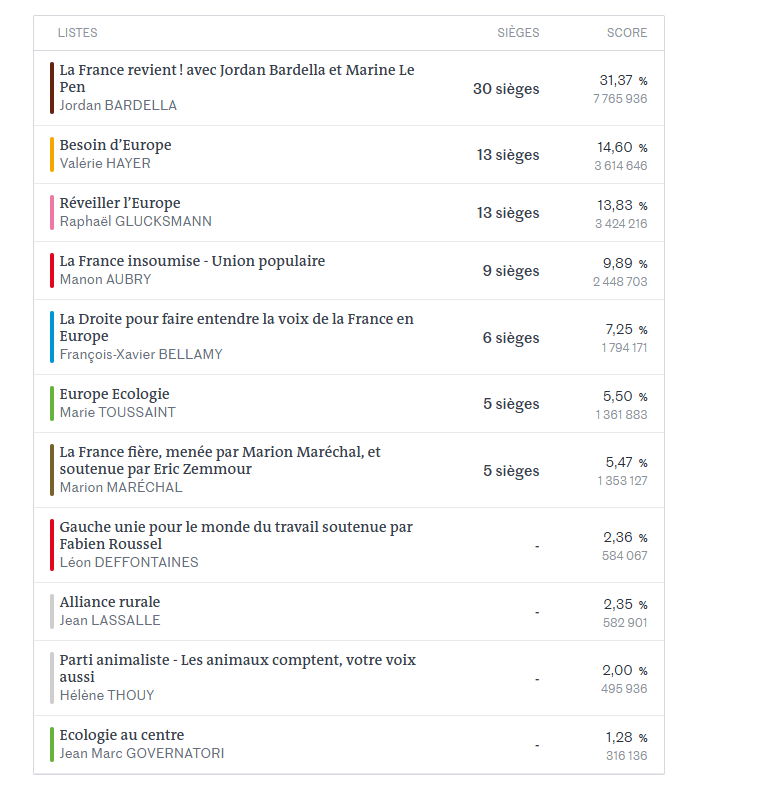Click the Réveiller l'Europe list title
Viewport: 768px width, 785px height.
point(120,203)
